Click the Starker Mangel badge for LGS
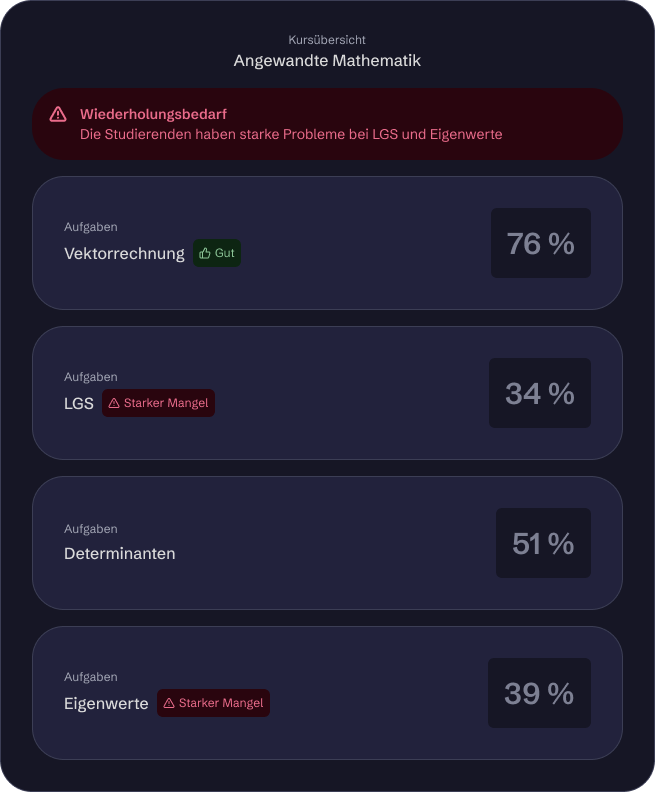This screenshot has width=655, height=792. [158, 403]
